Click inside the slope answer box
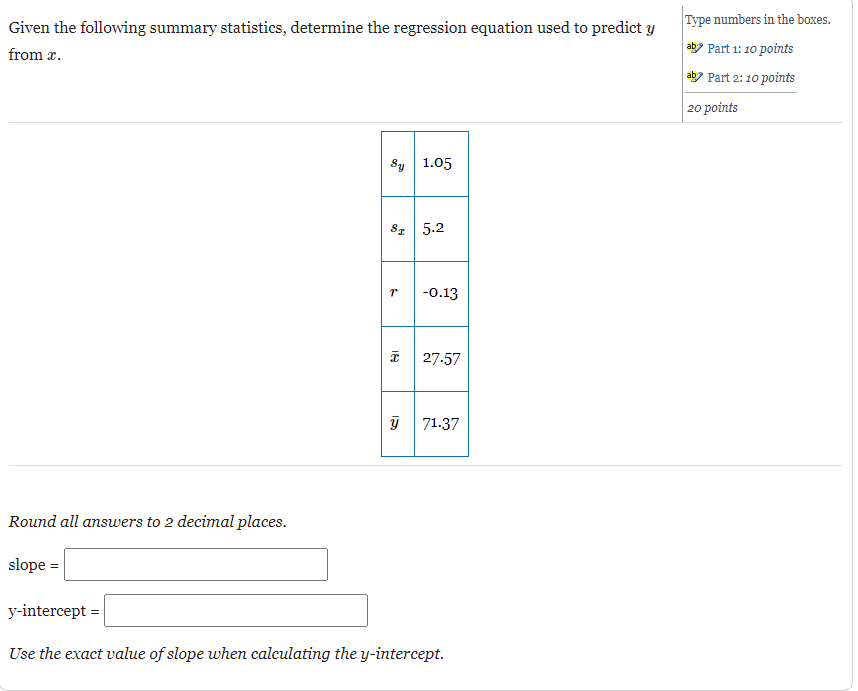Image resolution: width=858 pixels, height=691 pixels. [x=194, y=564]
